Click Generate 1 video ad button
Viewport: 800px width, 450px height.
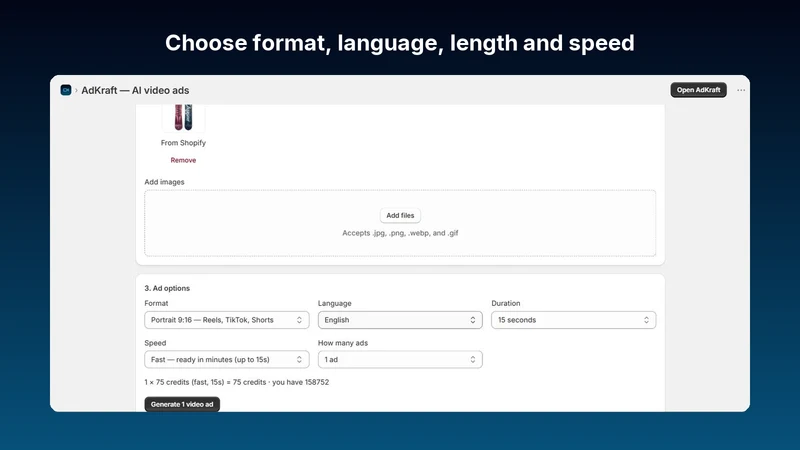[x=182, y=404]
